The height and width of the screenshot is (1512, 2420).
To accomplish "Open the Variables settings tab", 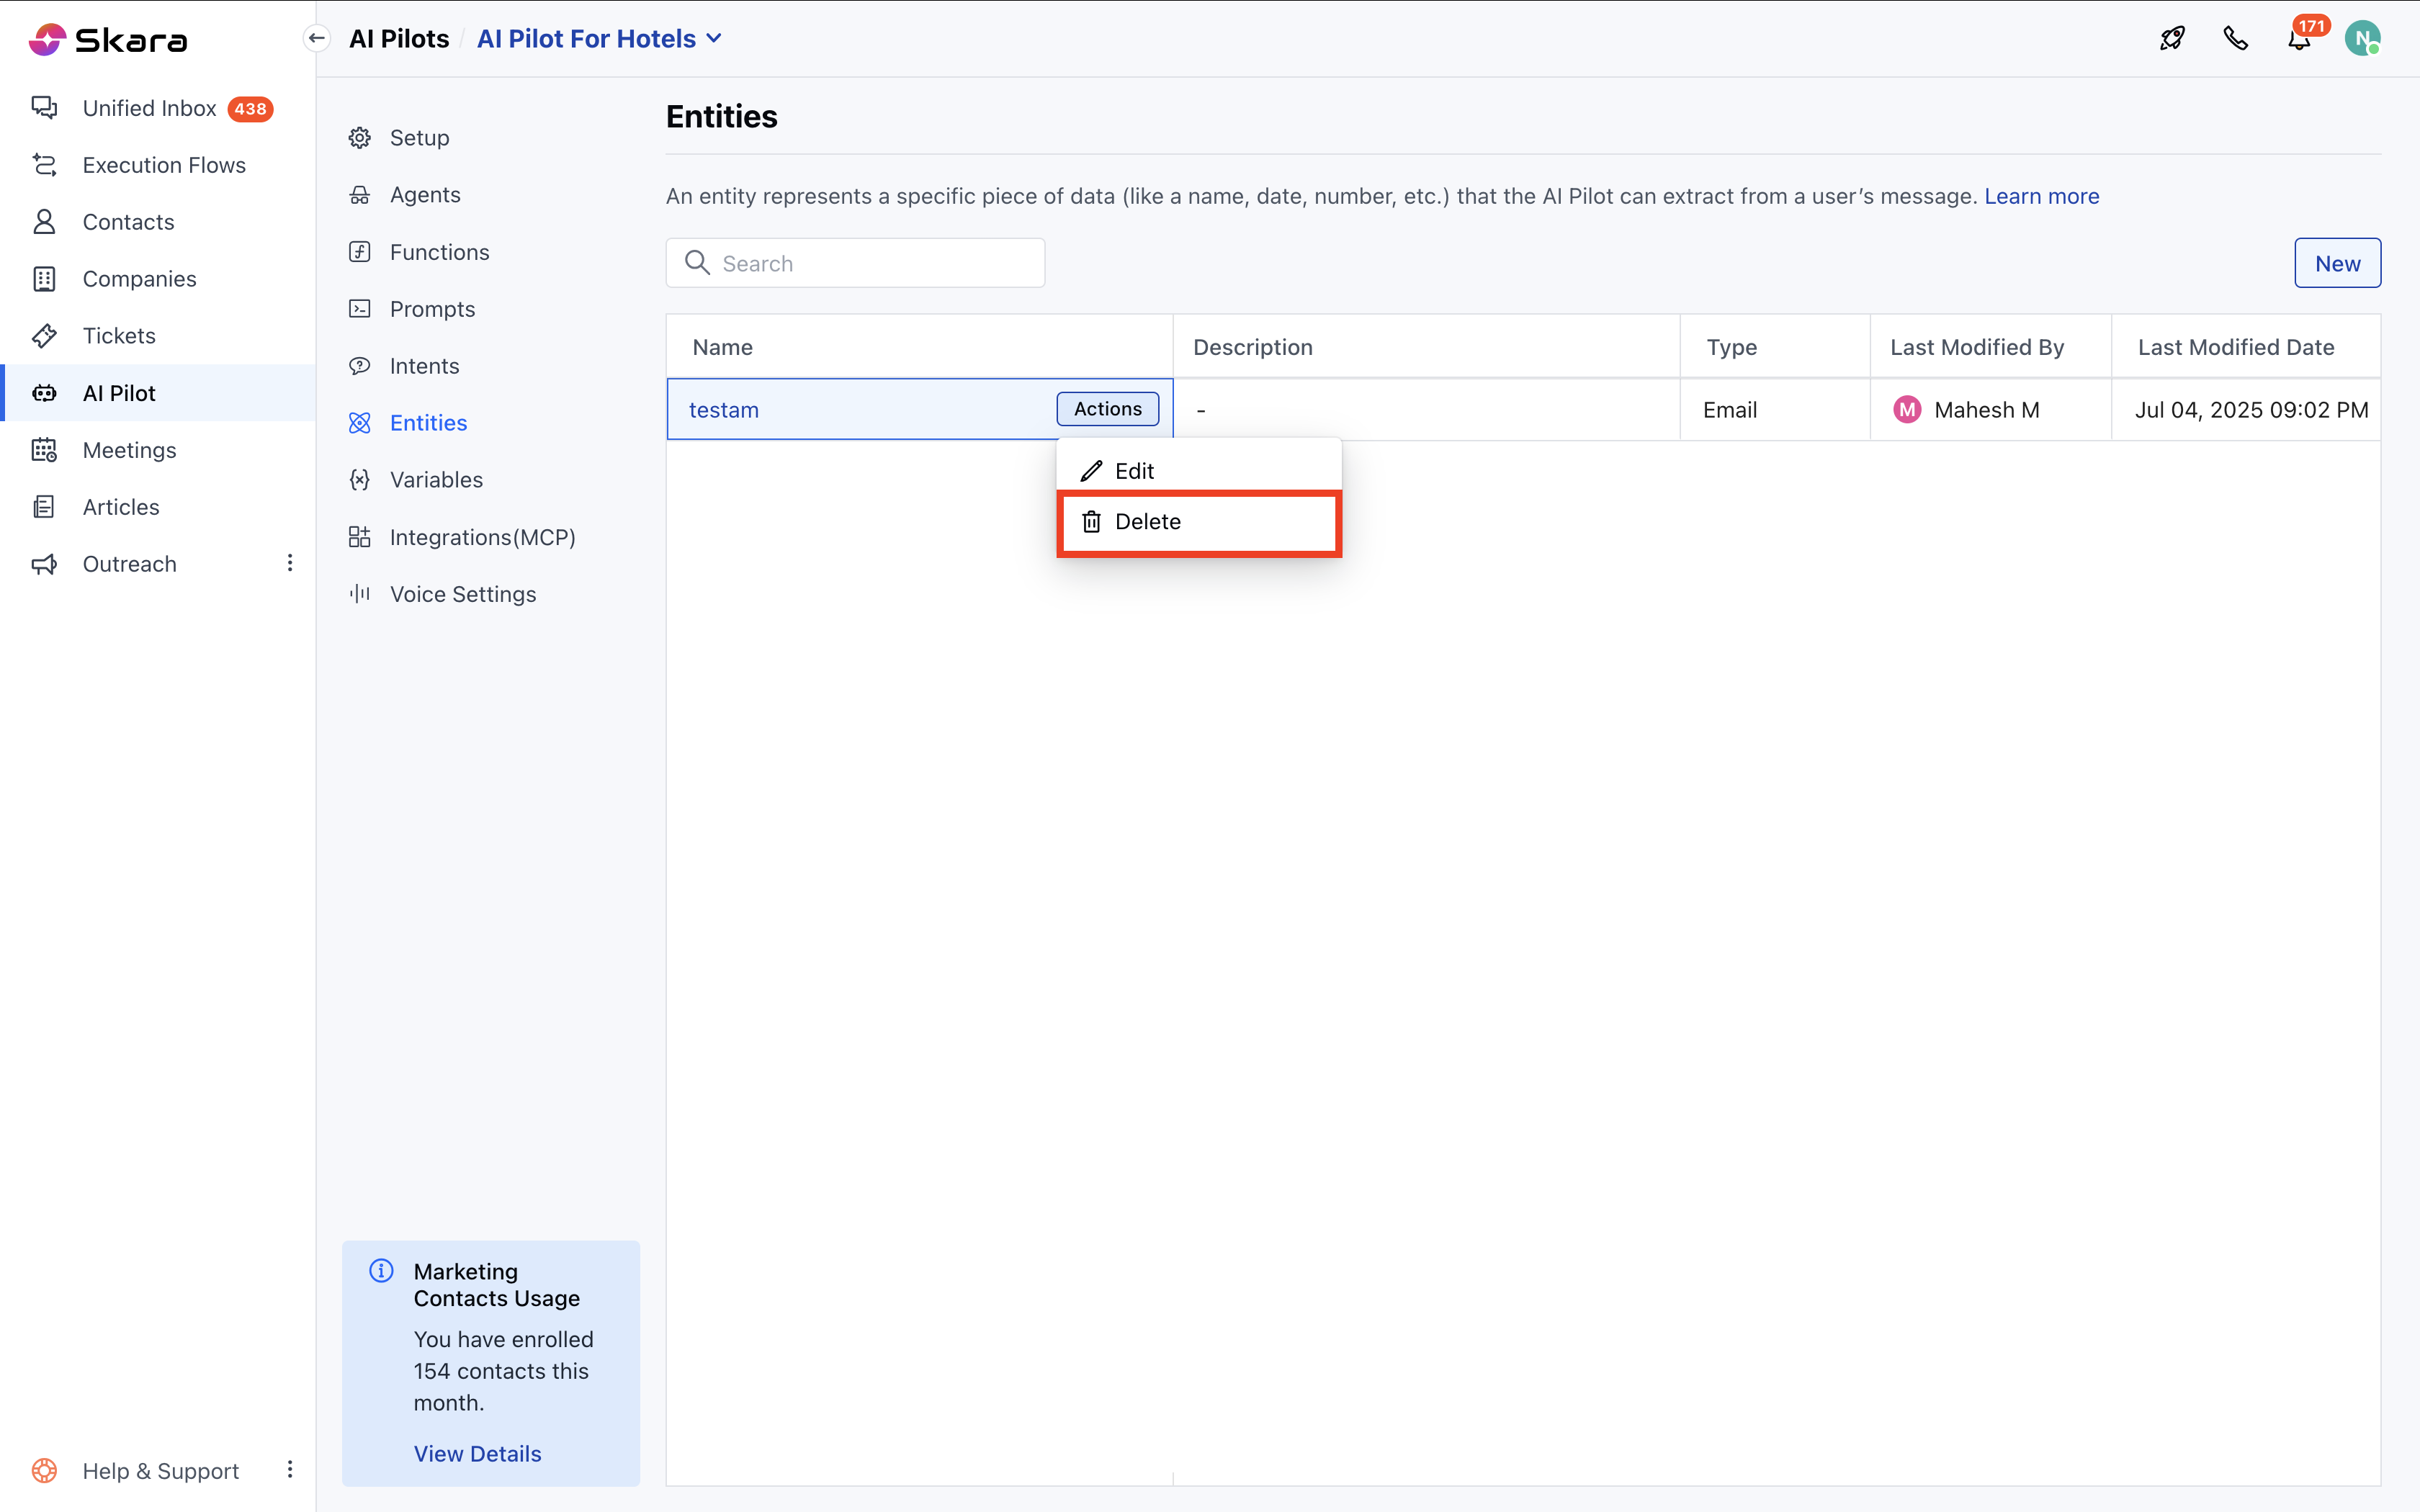I will pos(436,480).
